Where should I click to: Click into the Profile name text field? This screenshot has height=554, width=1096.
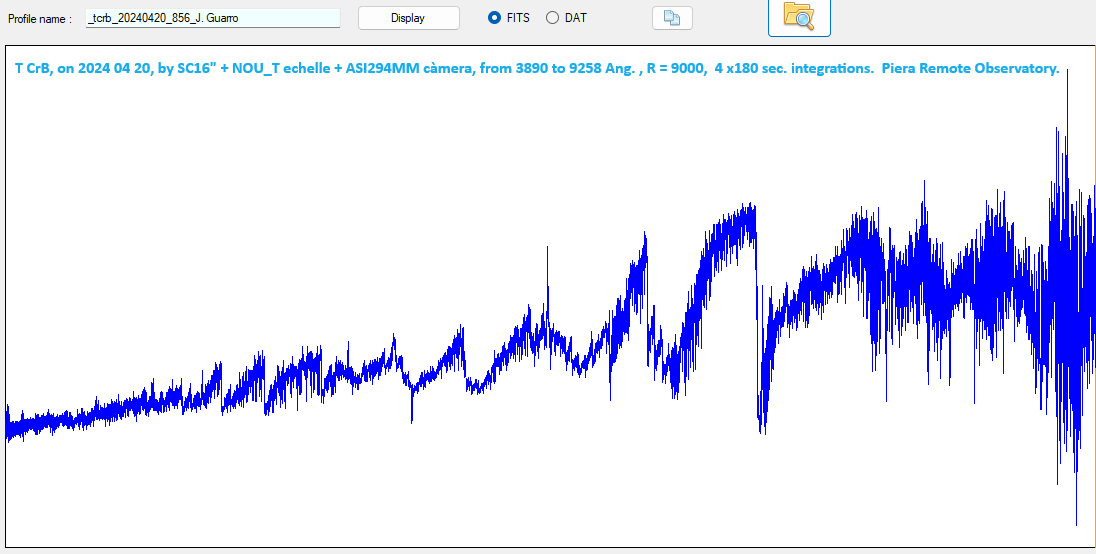coord(212,18)
